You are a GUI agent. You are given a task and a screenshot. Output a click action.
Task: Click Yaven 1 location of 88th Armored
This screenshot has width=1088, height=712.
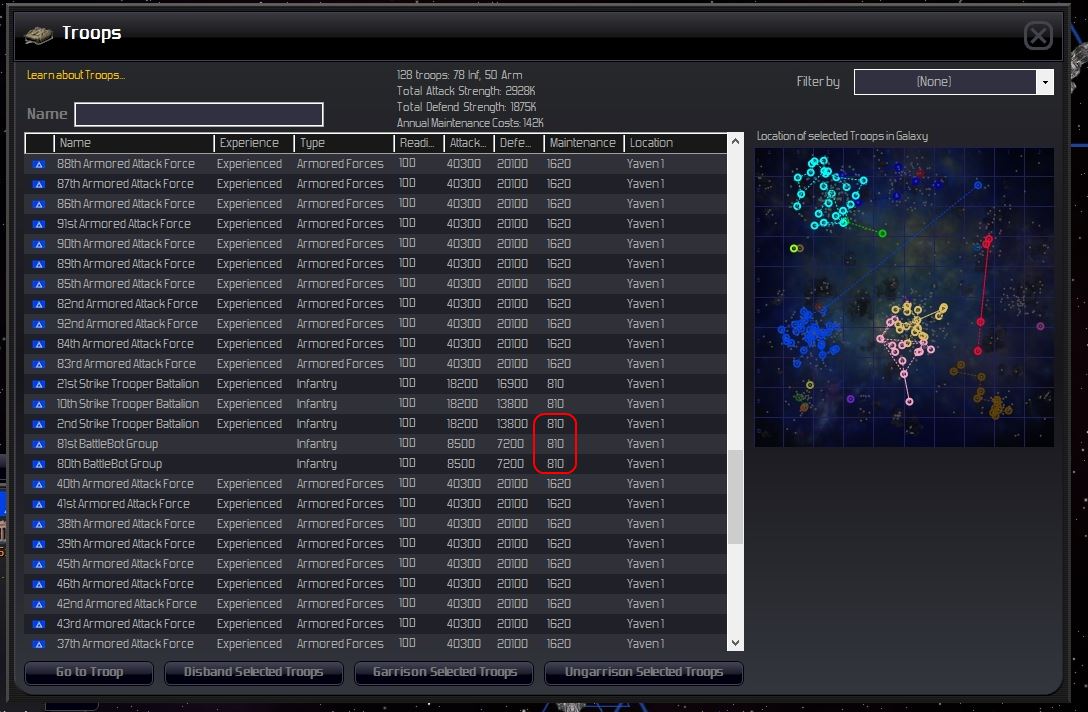coord(645,164)
